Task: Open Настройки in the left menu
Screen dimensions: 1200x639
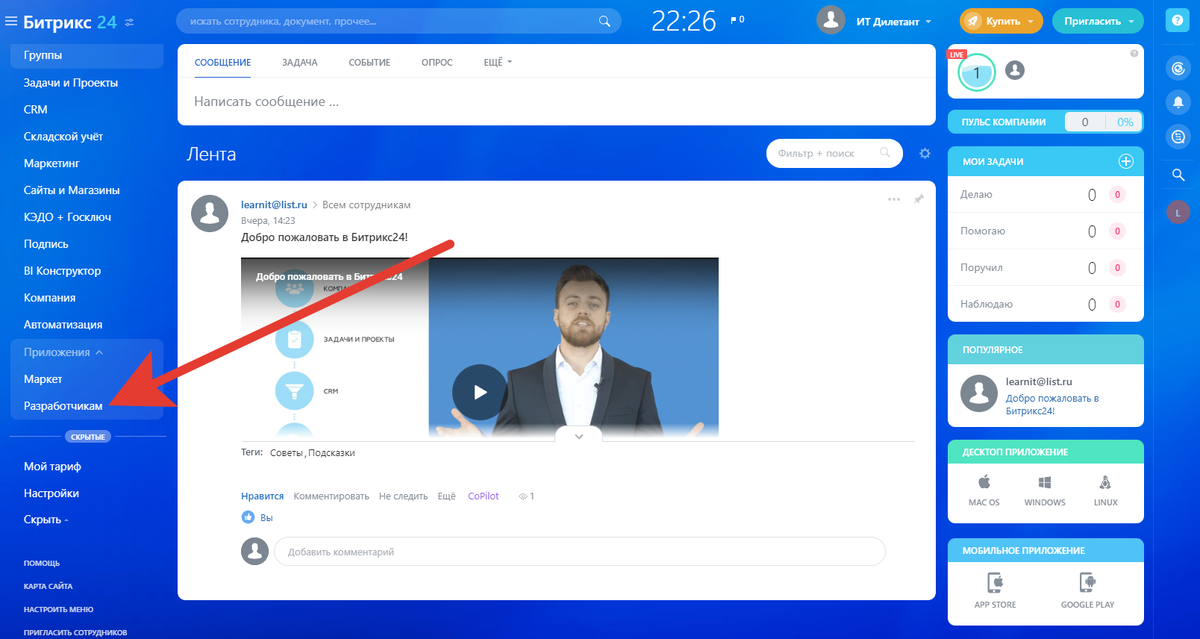Action: click(x=51, y=493)
